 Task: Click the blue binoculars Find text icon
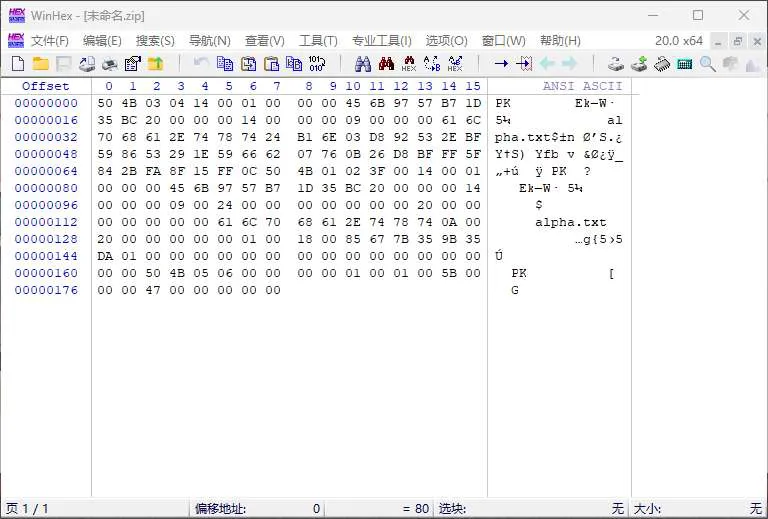coord(363,64)
